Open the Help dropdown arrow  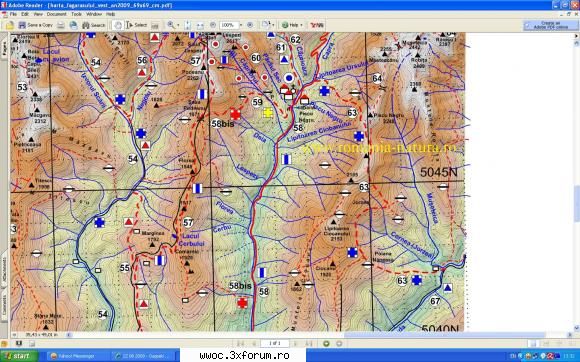(301, 25)
